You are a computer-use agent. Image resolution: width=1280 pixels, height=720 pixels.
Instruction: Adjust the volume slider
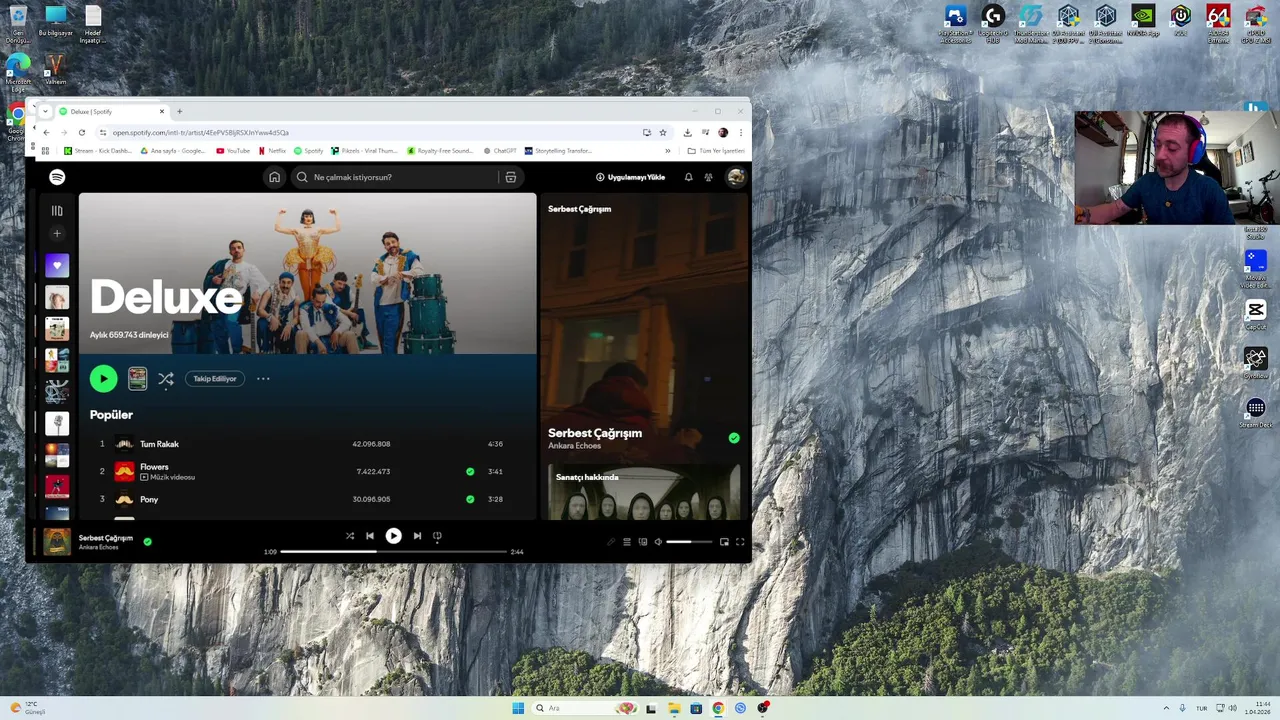point(690,542)
